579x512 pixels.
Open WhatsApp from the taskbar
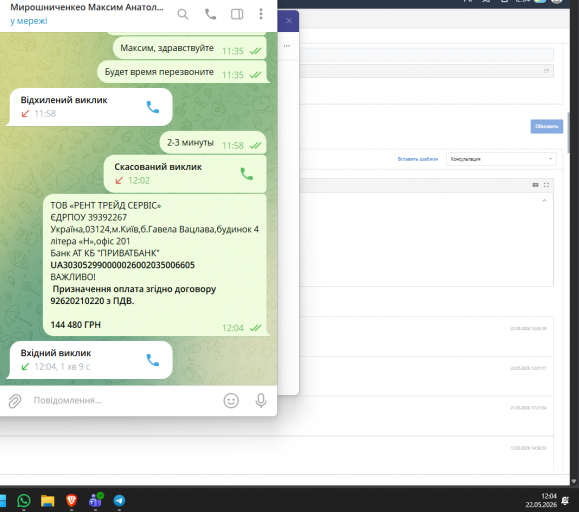[24, 501]
